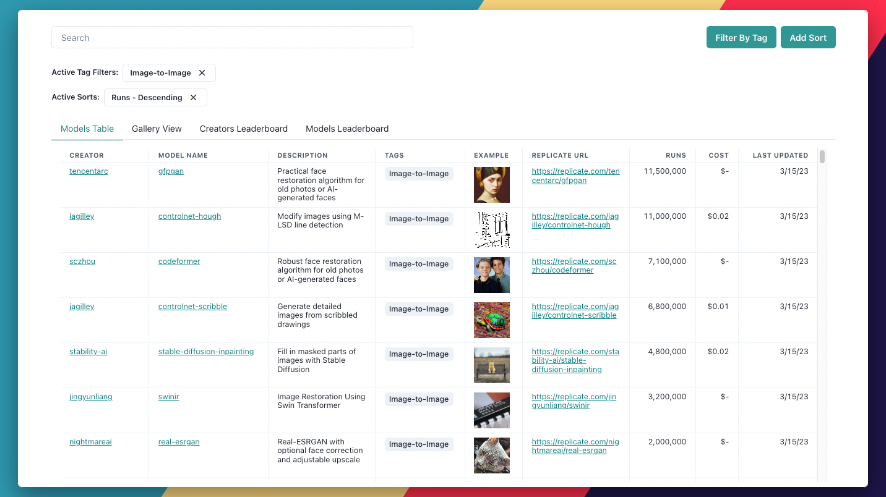Open the codeformer model link
The image size is (886, 497).
(179, 261)
